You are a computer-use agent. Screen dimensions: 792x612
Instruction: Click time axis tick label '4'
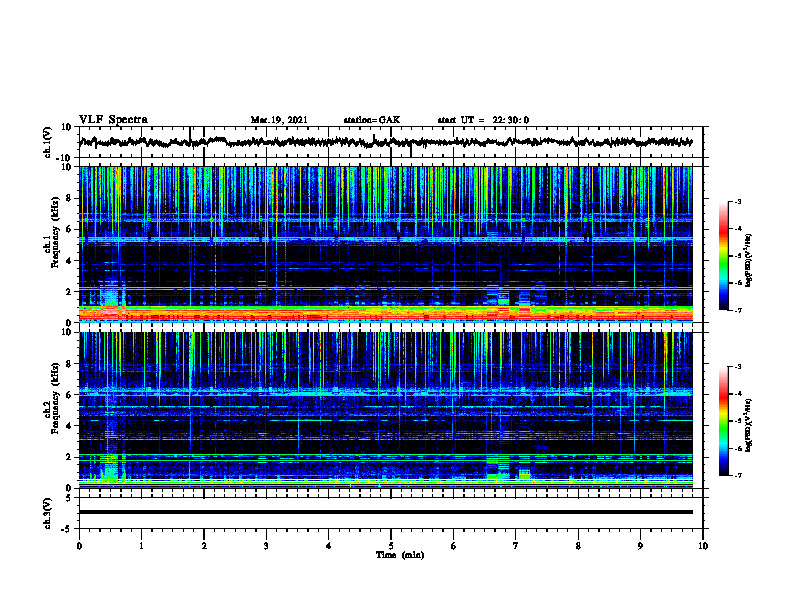tap(329, 546)
